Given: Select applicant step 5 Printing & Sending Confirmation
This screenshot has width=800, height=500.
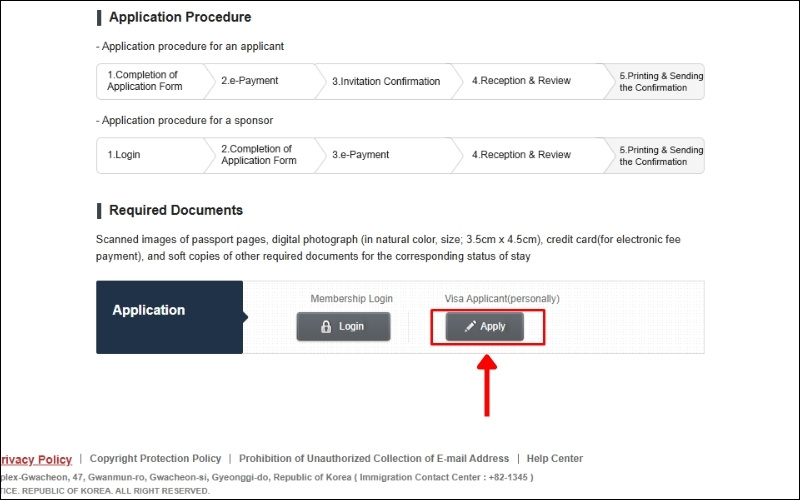Looking at the screenshot, I should pos(660,81).
